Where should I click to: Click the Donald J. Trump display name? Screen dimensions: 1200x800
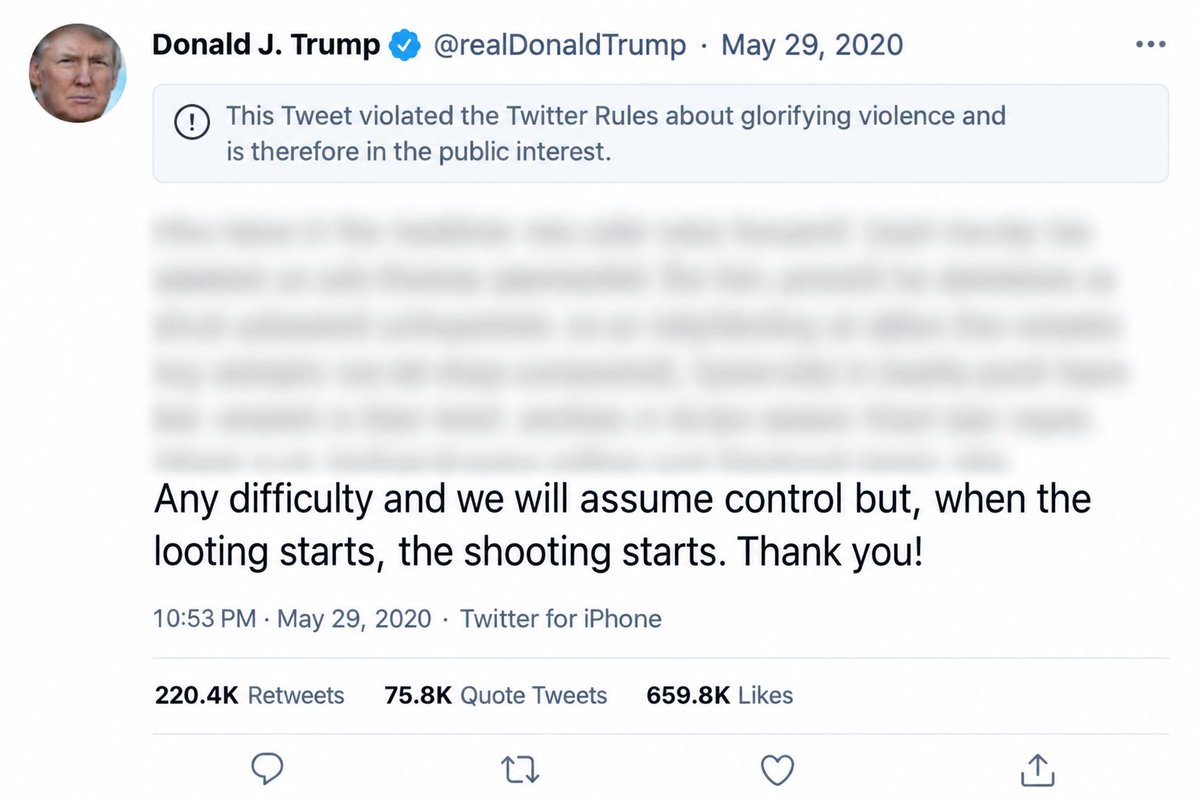click(266, 45)
